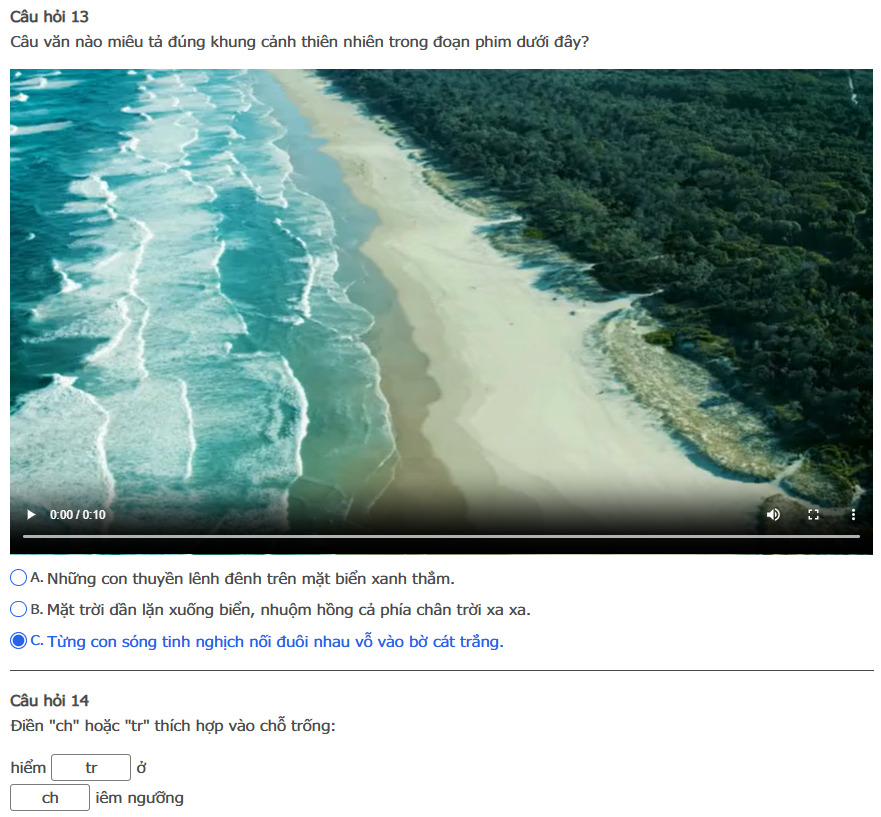
Task: Click the 'Câu hỏi 13' heading
Action: click(49, 17)
